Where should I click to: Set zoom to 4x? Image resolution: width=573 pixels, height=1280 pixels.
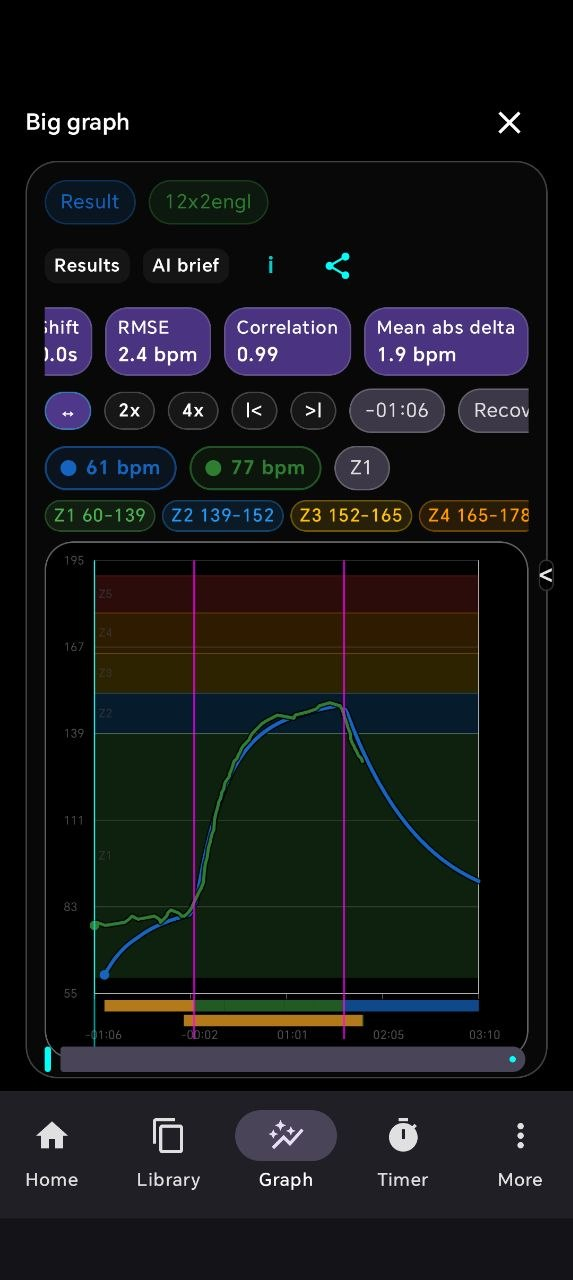(x=193, y=411)
